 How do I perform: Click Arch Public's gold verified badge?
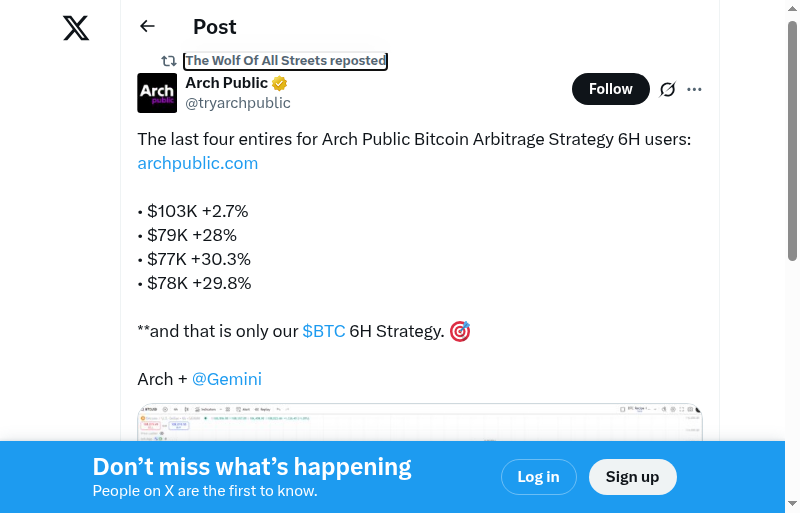click(x=281, y=83)
